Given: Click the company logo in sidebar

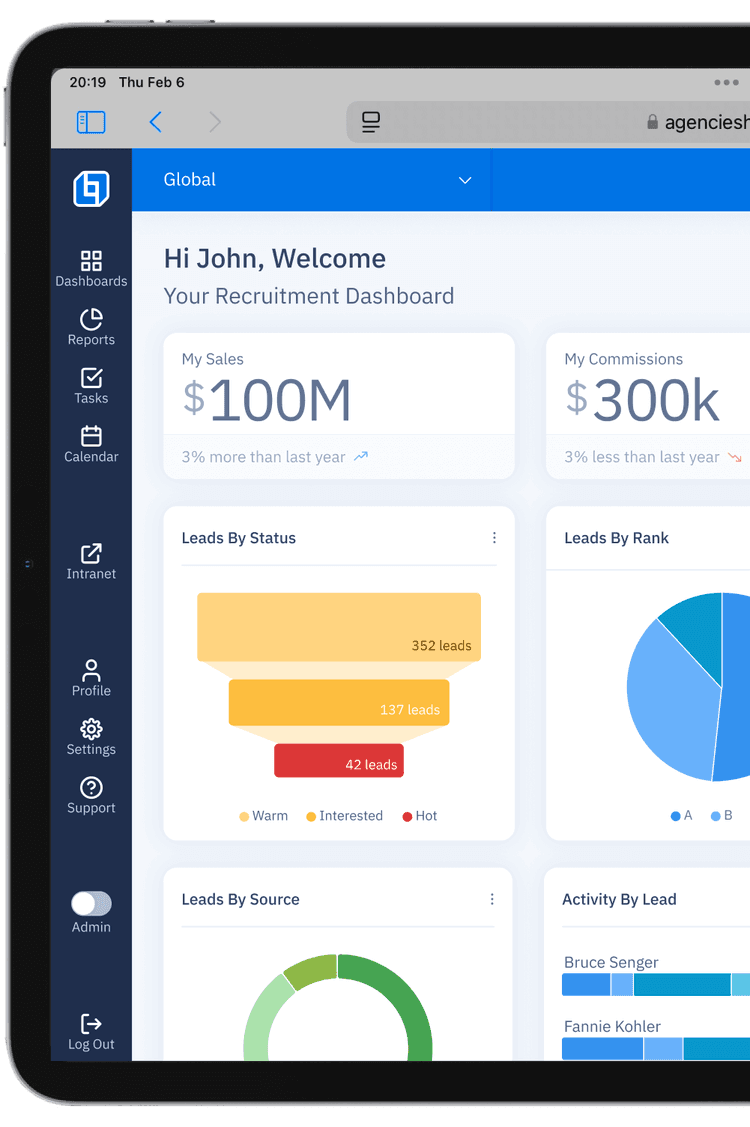Looking at the screenshot, I should (91, 188).
